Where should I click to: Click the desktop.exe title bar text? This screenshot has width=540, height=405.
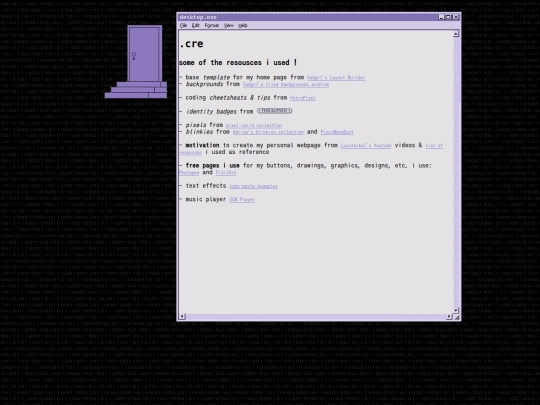198,17
